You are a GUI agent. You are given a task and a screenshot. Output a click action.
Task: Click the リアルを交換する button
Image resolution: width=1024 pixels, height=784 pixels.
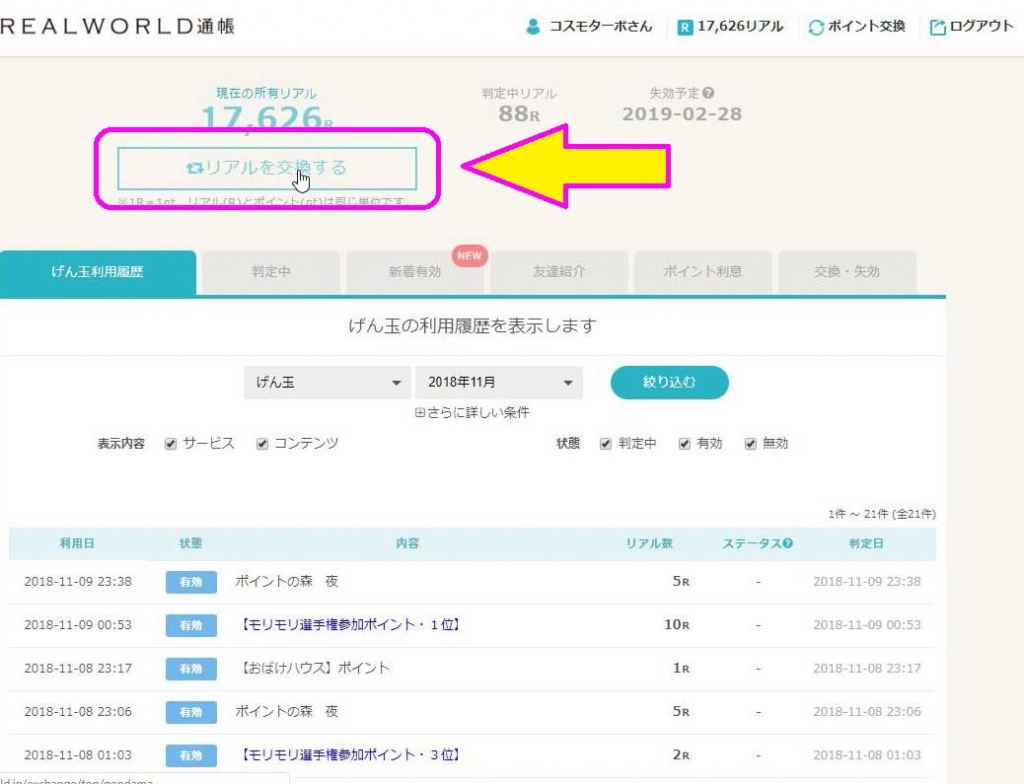coord(267,168)
